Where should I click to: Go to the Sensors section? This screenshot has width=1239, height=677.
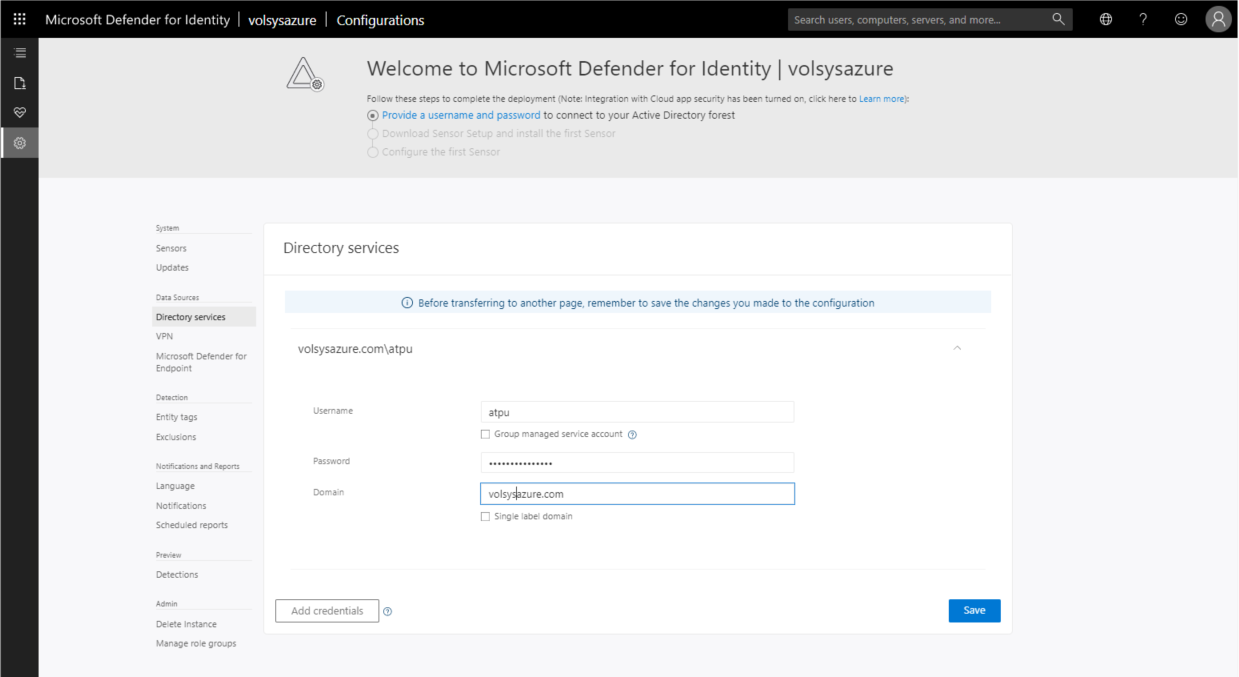[170, 248]
